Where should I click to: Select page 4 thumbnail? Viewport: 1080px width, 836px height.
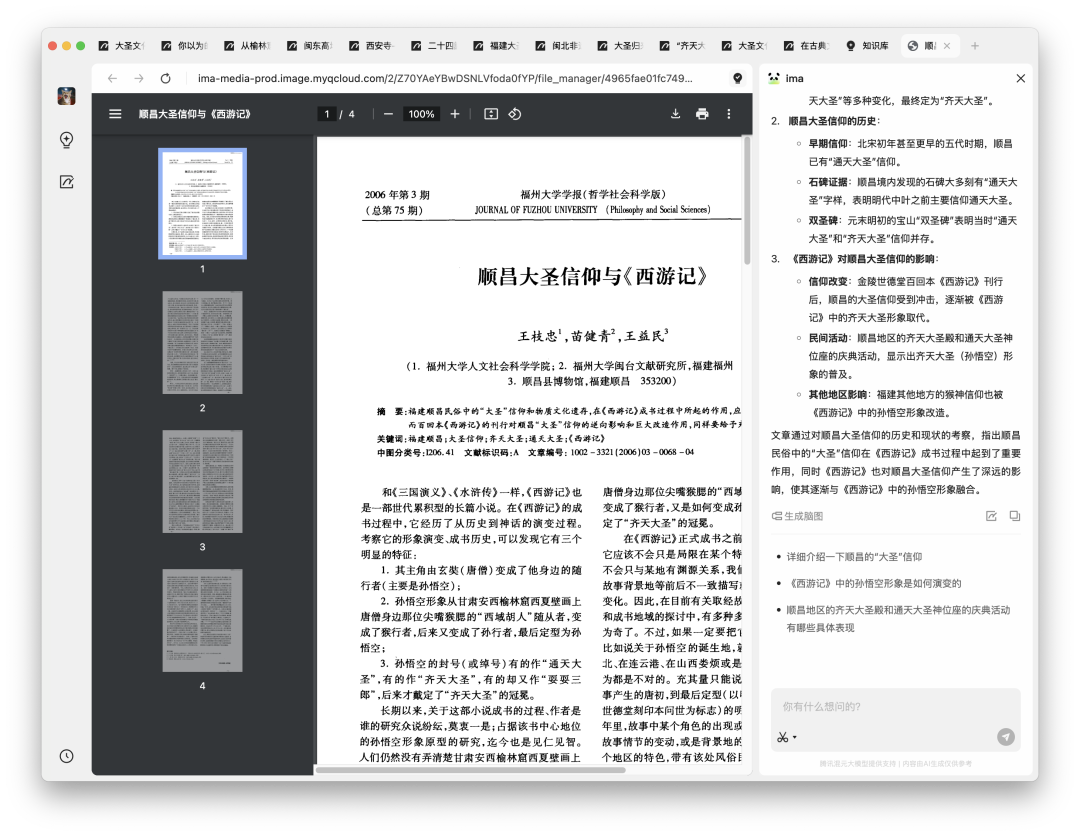point(202,620)
